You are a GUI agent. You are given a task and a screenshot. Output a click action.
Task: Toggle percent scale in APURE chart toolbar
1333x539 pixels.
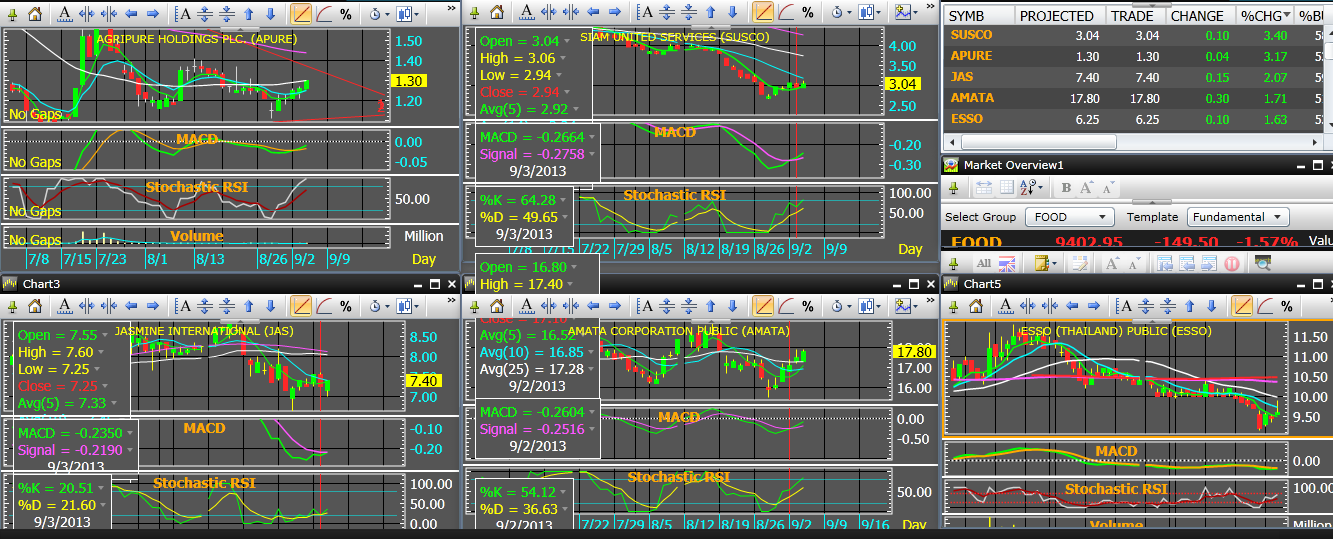click(x=346, y=14)
